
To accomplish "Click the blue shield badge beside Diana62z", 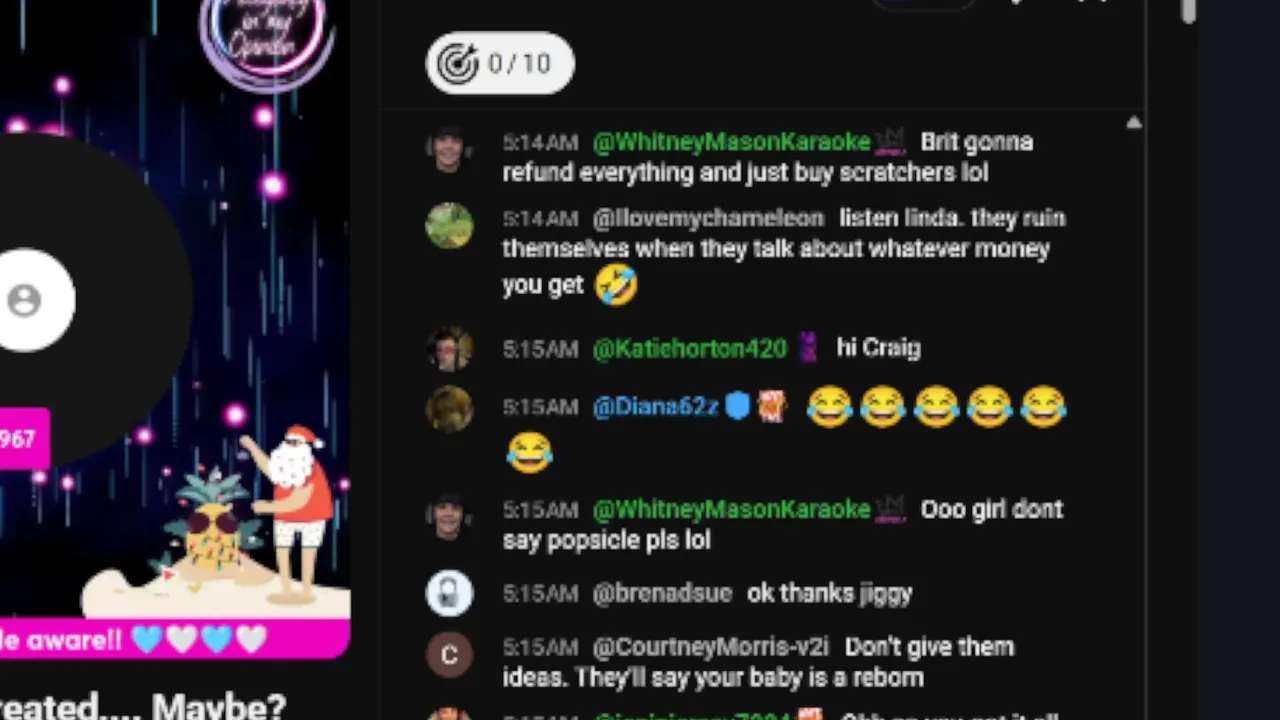I will (x=737, y=406).
